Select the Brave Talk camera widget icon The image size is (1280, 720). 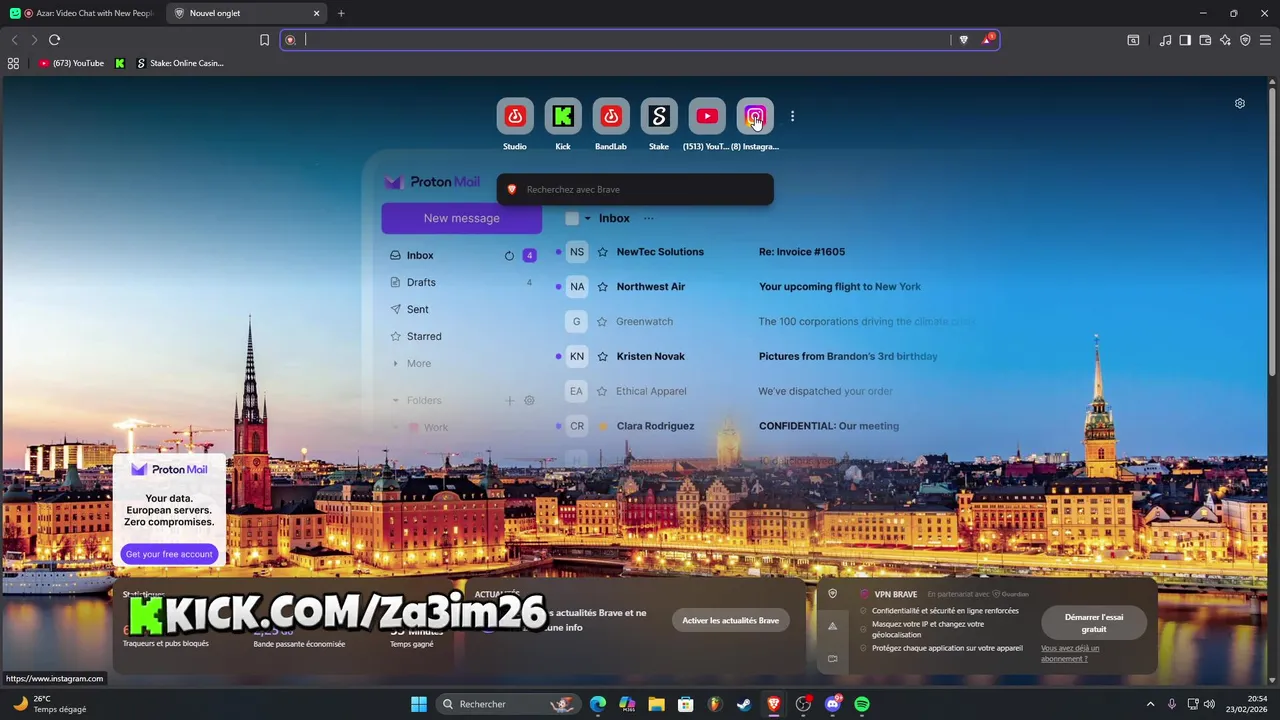[x=832, y=658]
